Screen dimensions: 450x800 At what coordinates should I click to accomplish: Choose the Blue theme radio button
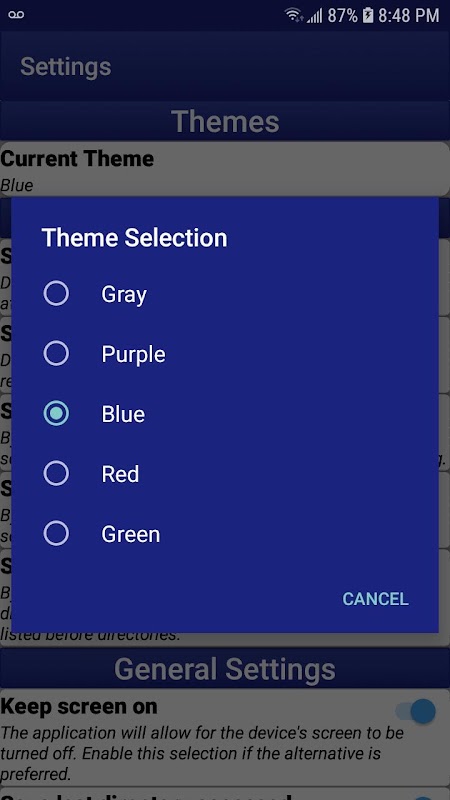(x=56, y=413)
